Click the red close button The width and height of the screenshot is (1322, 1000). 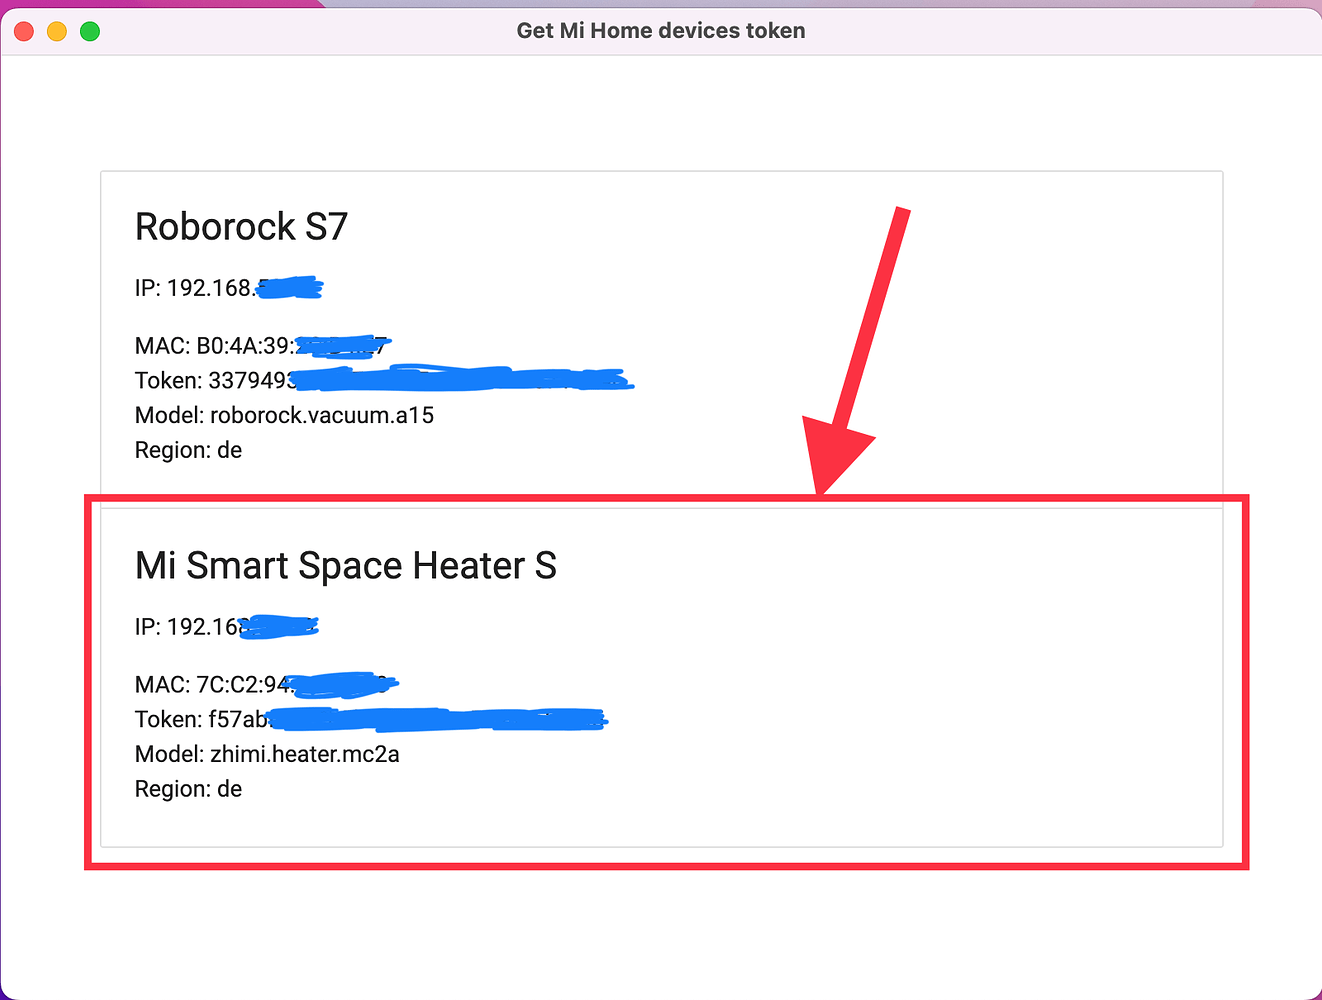click(x=23, y=31)
